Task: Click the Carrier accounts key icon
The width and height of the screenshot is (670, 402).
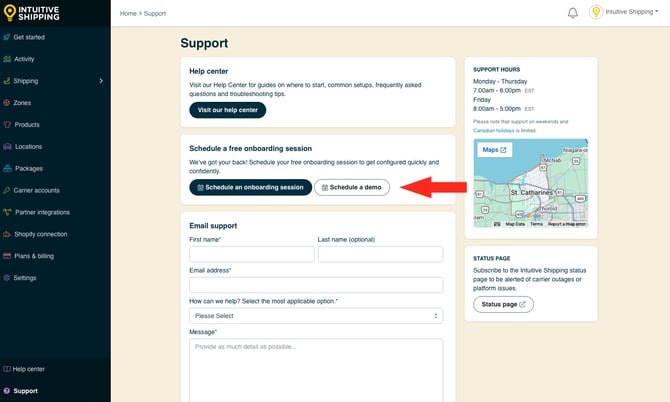Action: [x=6, y=190]
